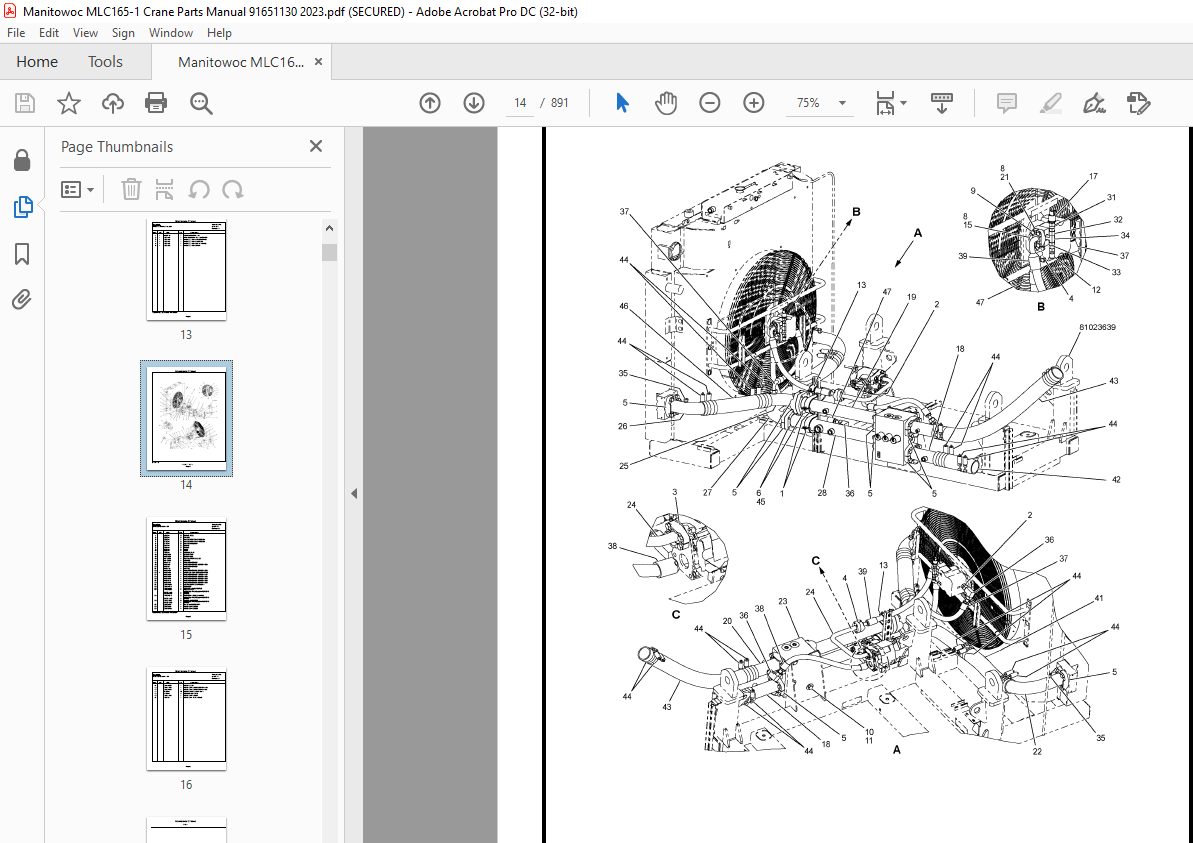The height and width of the screenshot is (843, 1193).
Task: Select the highlight text pen tool
Action: (1051, 103)
